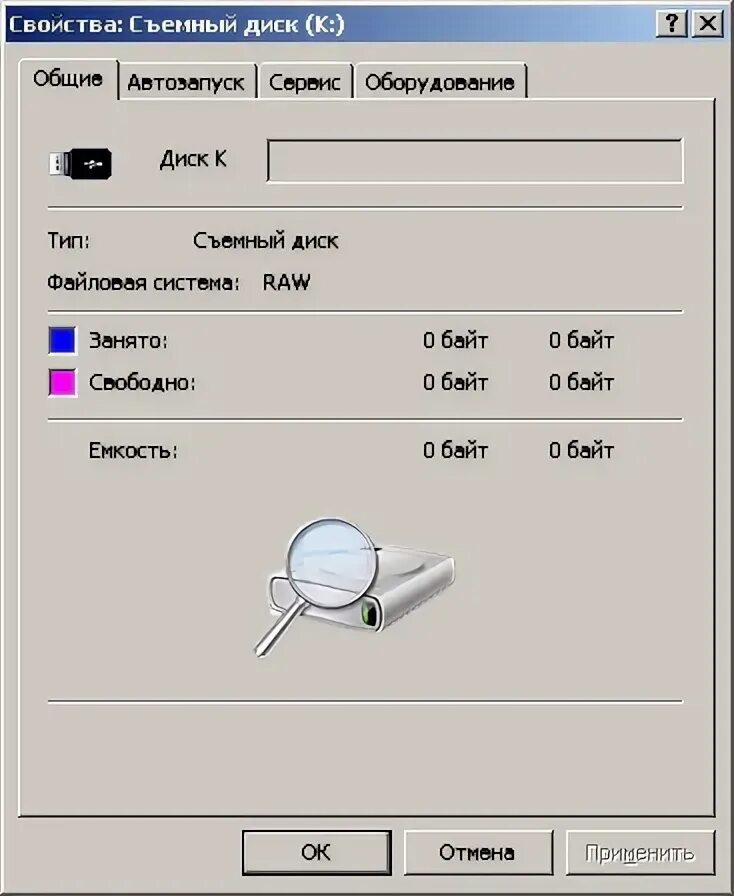Click the blue Занято color swatch
This screenshot has height=896, width=734.
(62, 341)
